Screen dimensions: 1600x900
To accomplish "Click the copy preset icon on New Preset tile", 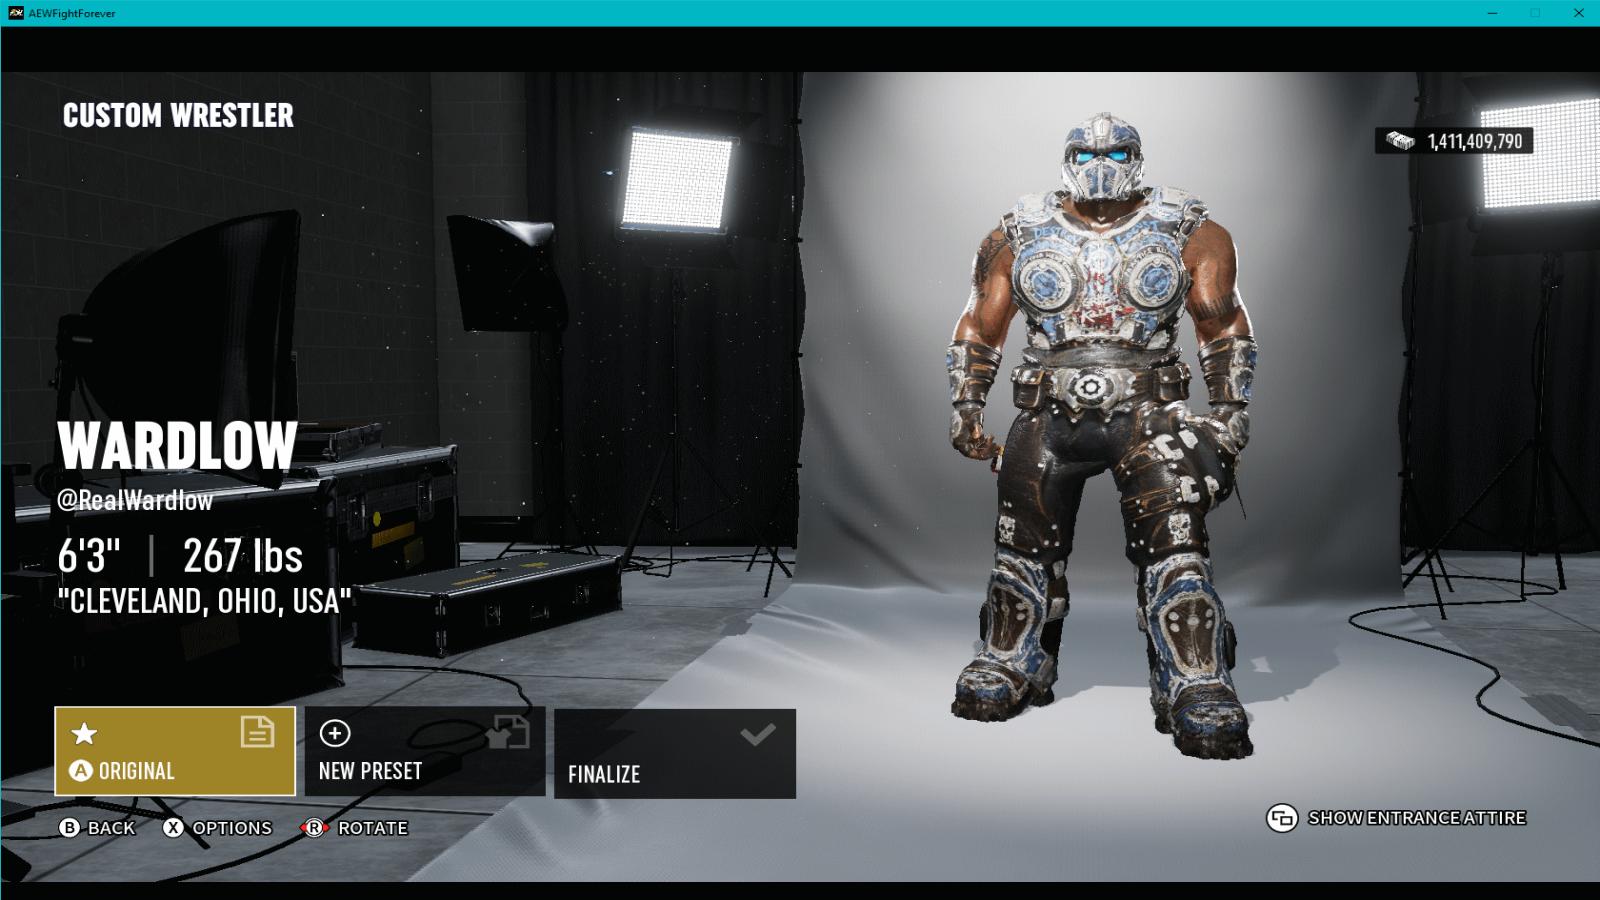I will pos(508,732).
